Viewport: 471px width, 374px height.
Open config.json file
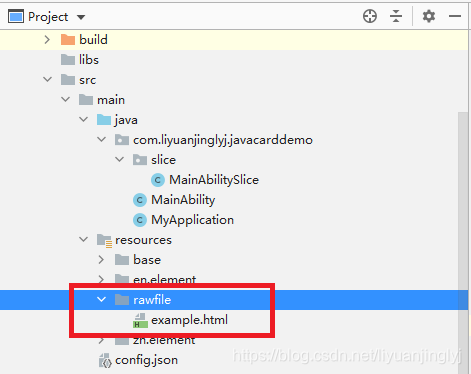147,360
